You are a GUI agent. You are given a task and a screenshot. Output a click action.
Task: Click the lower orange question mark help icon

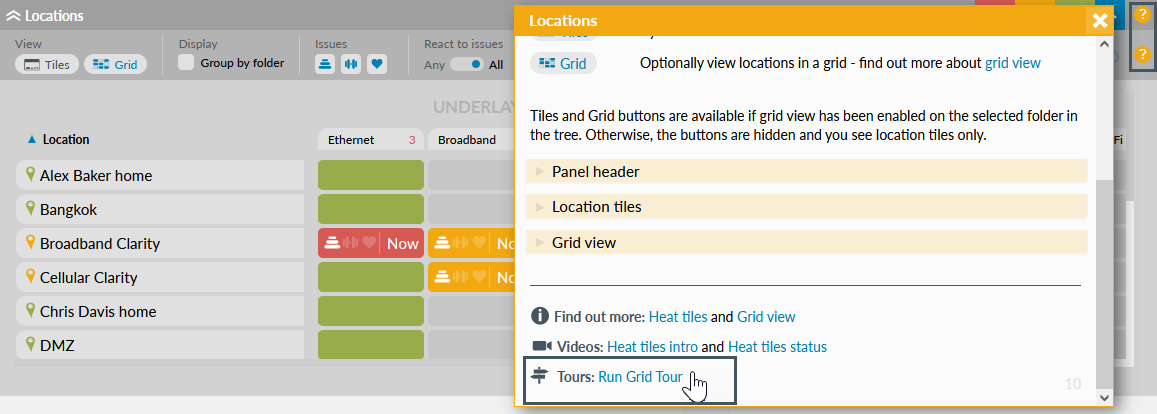point(1142,54)
